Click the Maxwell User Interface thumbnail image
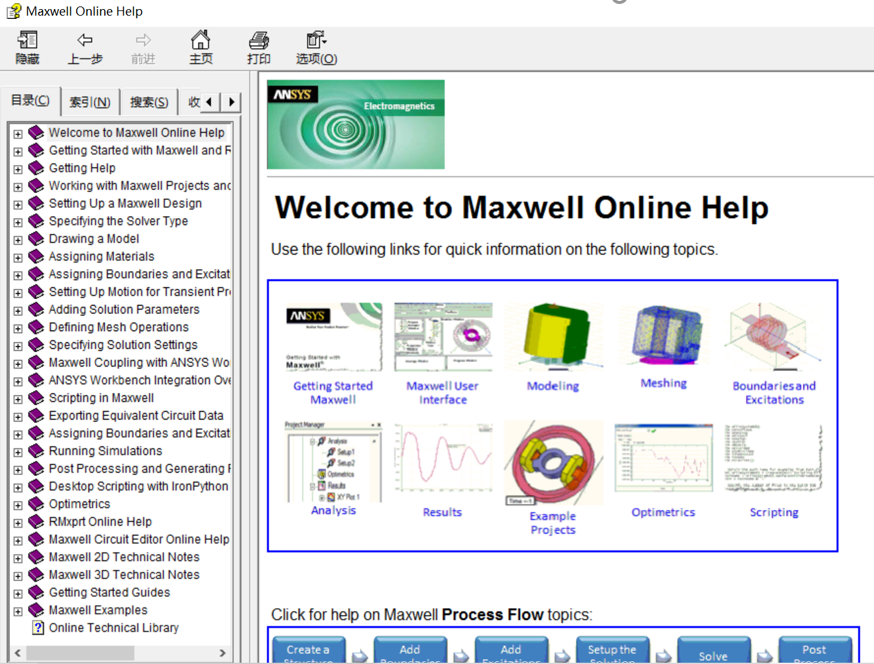Screen dimensions: 874x664 [443, 337]
